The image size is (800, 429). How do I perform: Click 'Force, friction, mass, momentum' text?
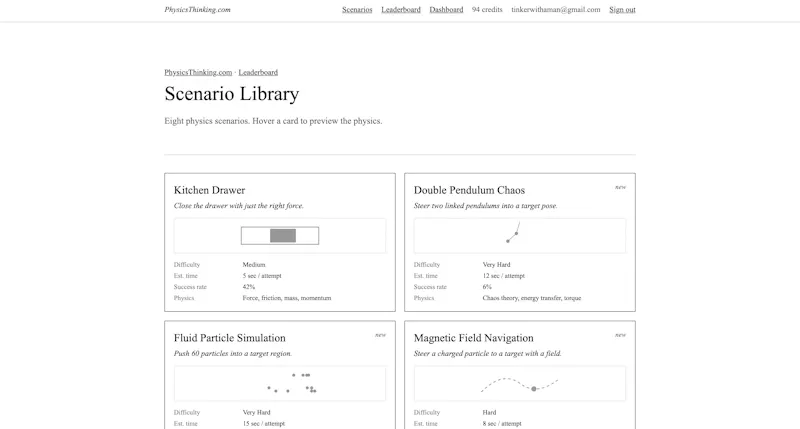tap(287, 298)
